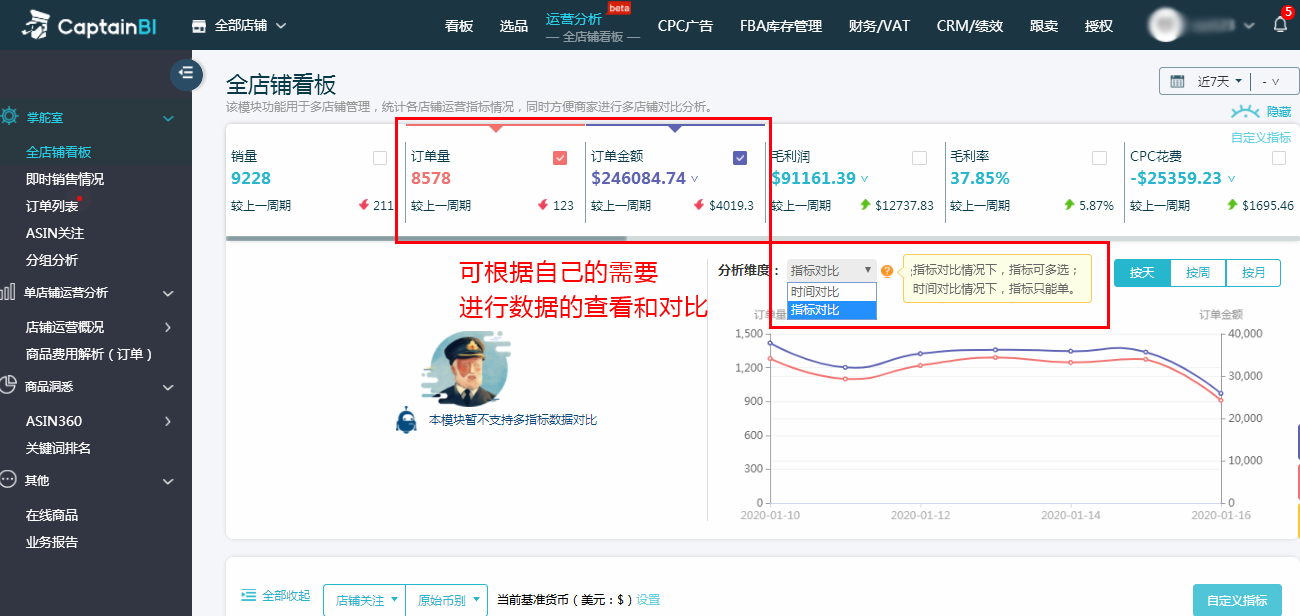The height and width of the screenshot is (616, 1300).
Task: Open the 全部店铺 store dropdown
Action: click(x=240, y=25)
